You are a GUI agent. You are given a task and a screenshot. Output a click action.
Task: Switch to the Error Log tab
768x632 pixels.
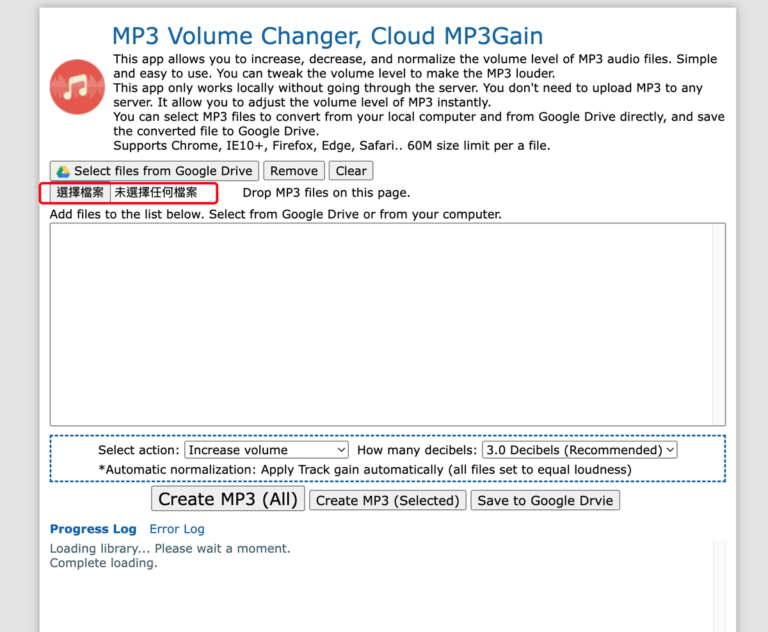point(177,529)
